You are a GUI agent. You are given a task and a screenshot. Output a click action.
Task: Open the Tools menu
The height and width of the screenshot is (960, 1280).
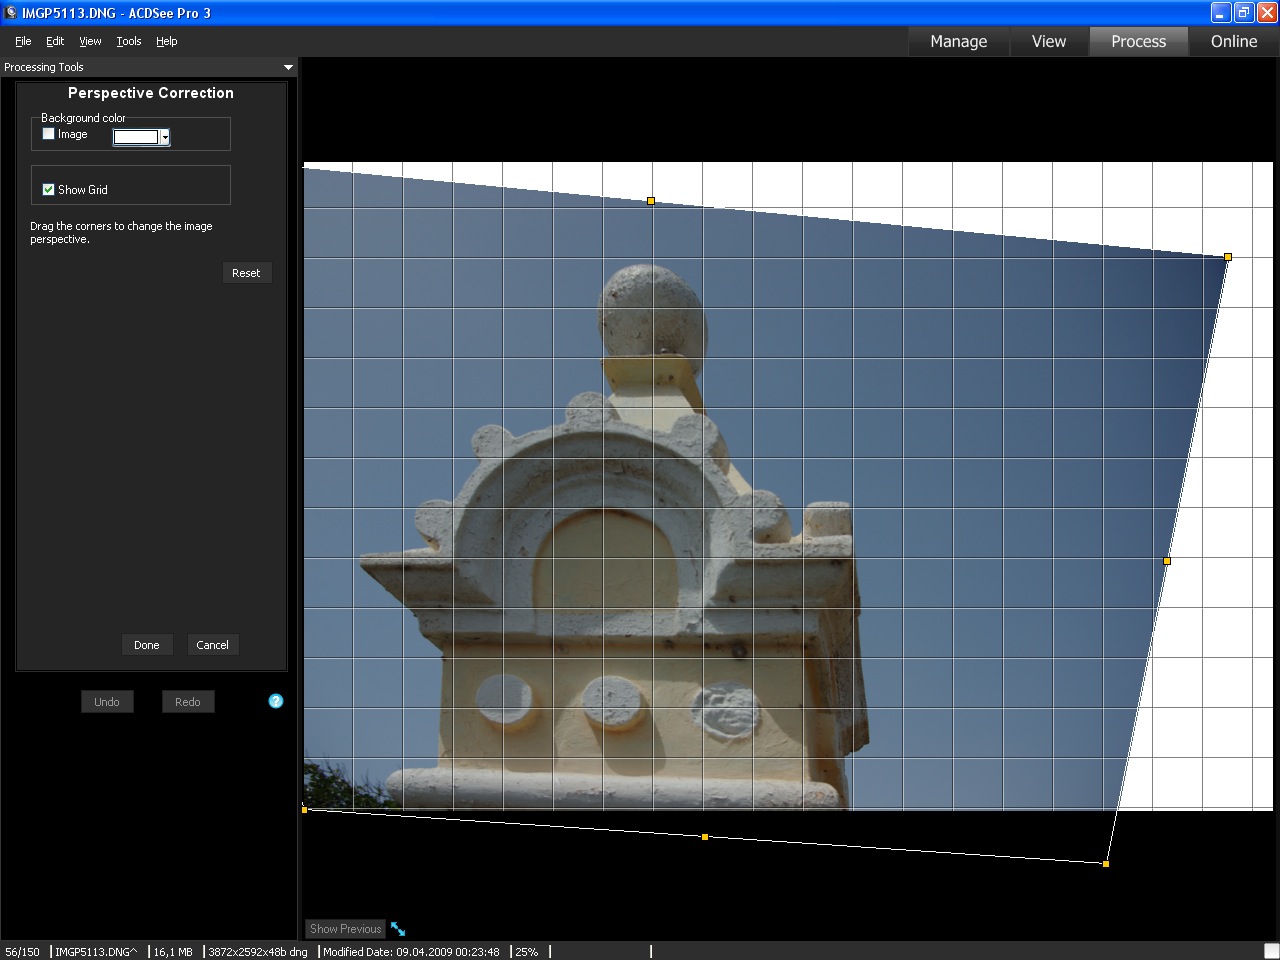pos(128,41)
